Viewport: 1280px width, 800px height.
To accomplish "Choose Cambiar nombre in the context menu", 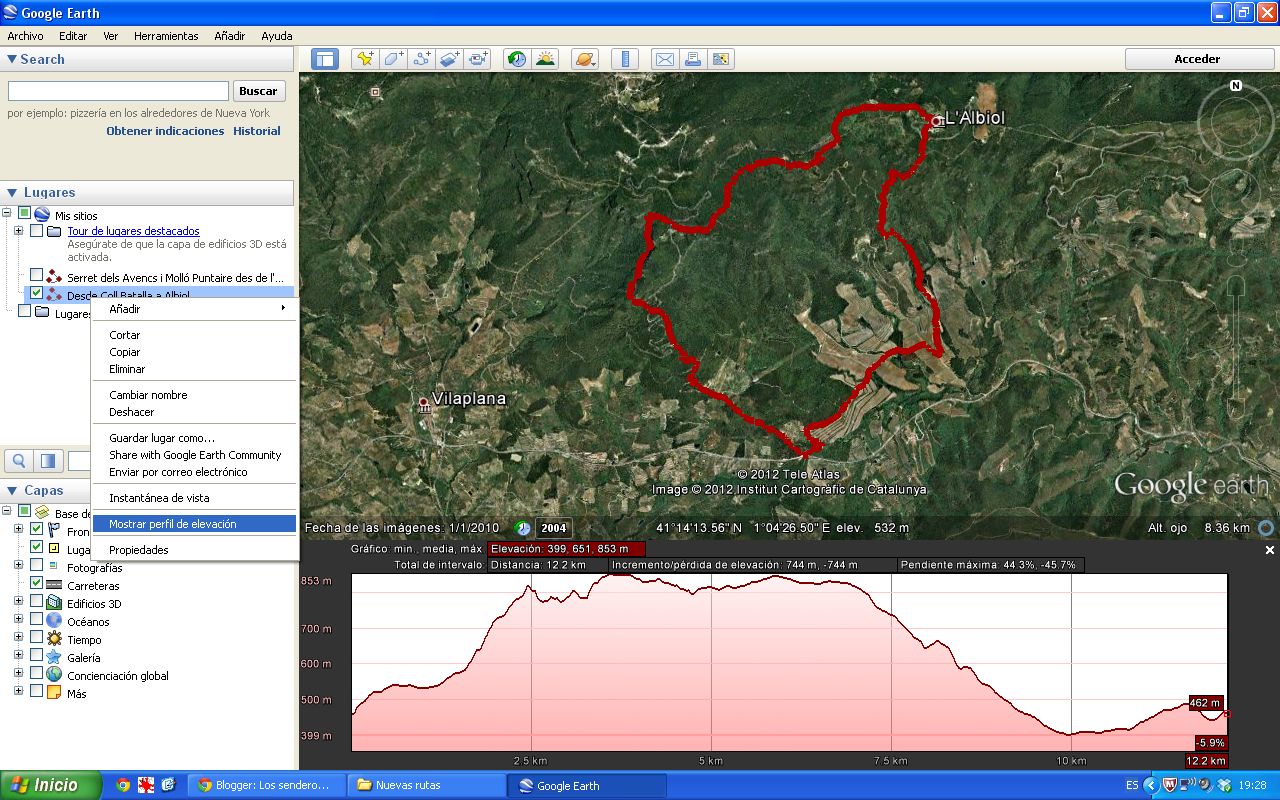I will [194, 395].
